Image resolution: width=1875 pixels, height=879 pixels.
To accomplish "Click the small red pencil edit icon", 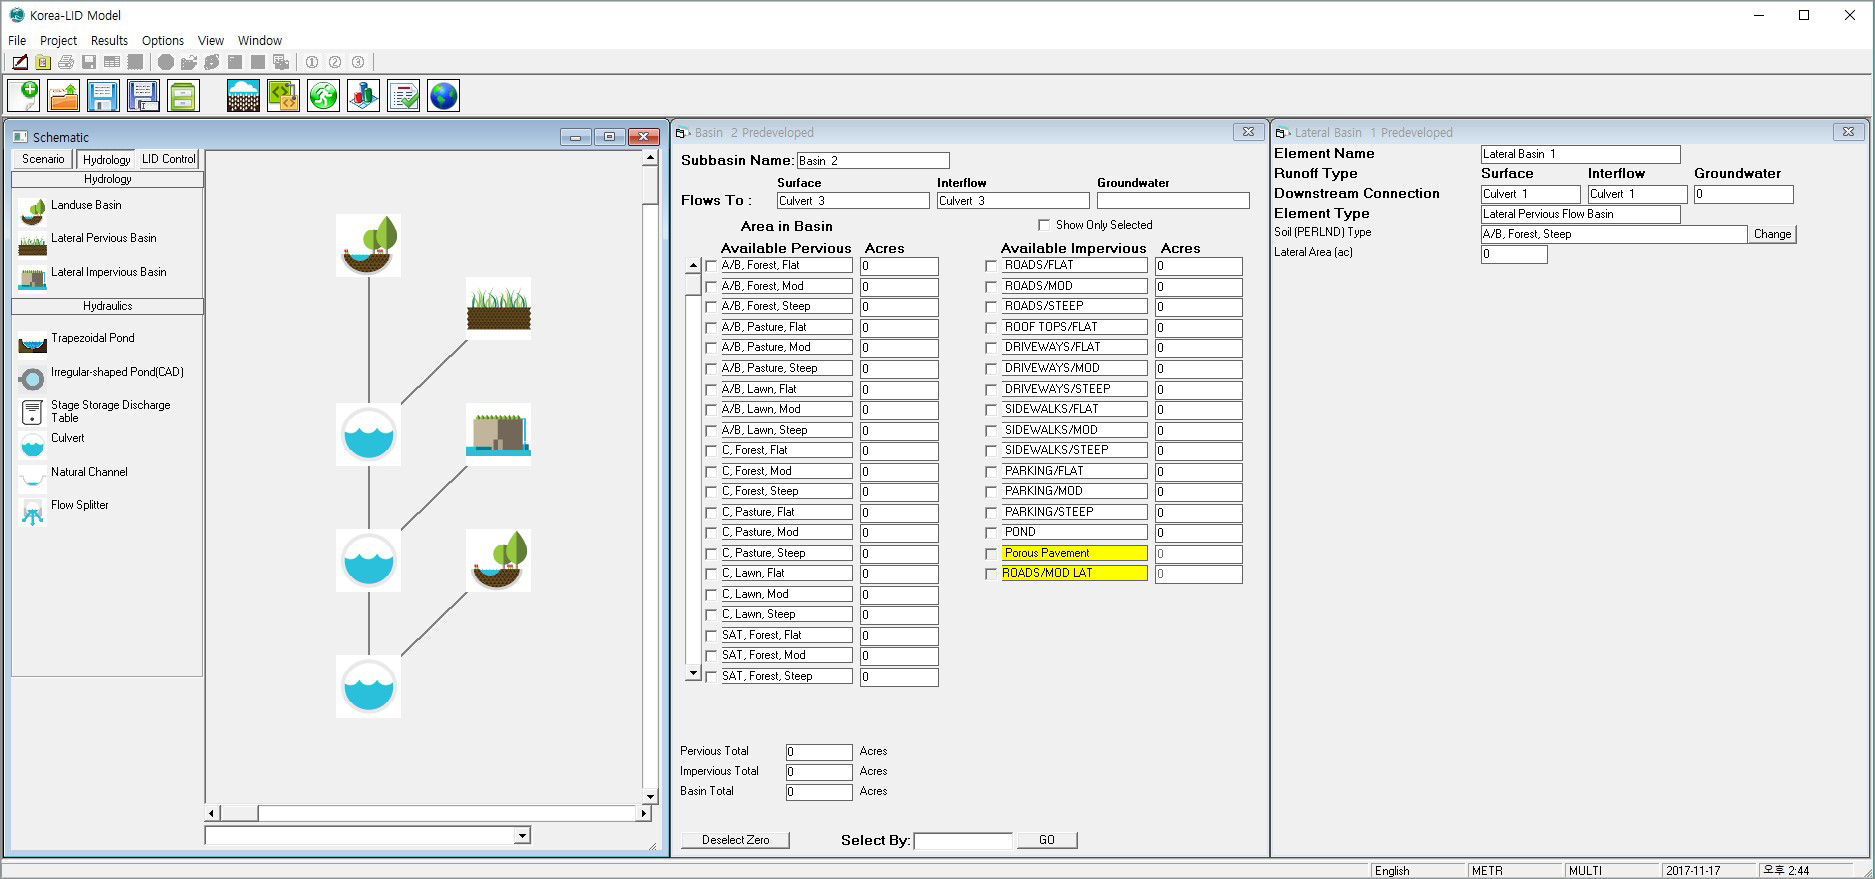I will click(x=20, y=62).
